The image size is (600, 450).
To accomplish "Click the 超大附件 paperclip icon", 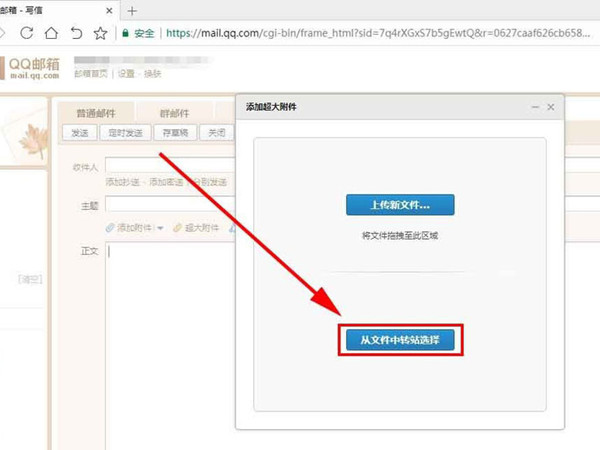I will coord(177,228).
